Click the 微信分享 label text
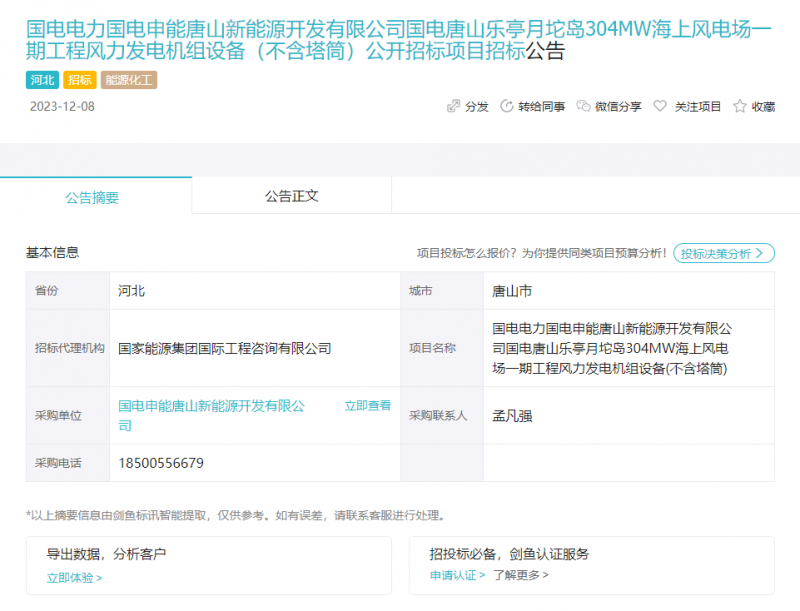 tap(618, 107)
